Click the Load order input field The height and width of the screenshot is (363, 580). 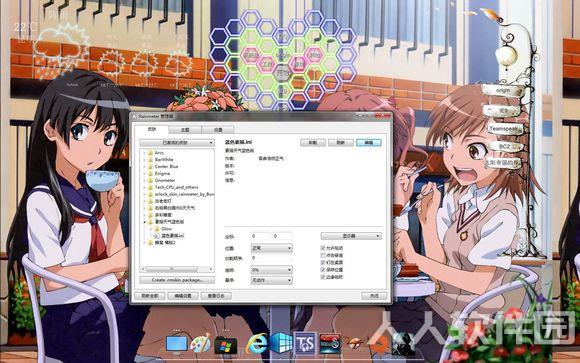[272, 258]
